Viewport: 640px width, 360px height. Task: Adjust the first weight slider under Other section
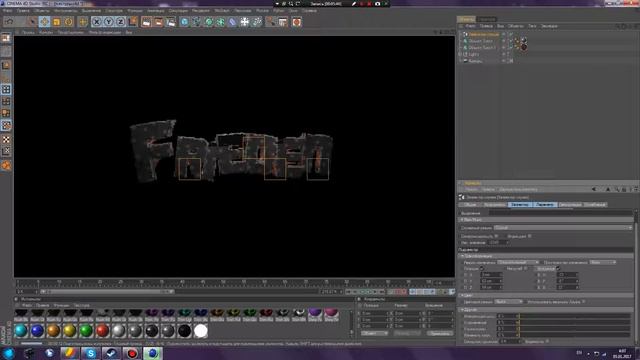[564, 316]
